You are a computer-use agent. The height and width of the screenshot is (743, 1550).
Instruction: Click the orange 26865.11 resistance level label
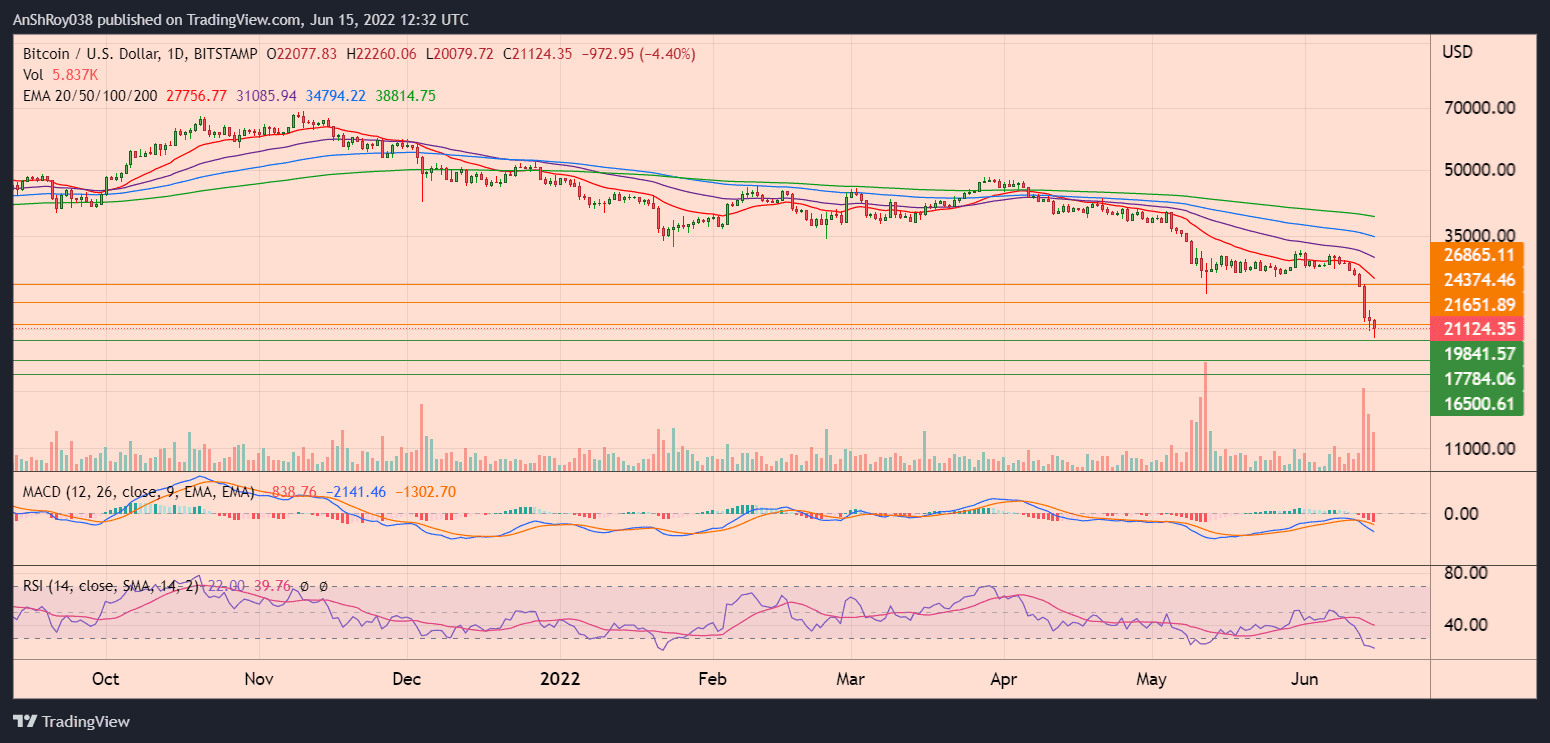coord(1478,256)
